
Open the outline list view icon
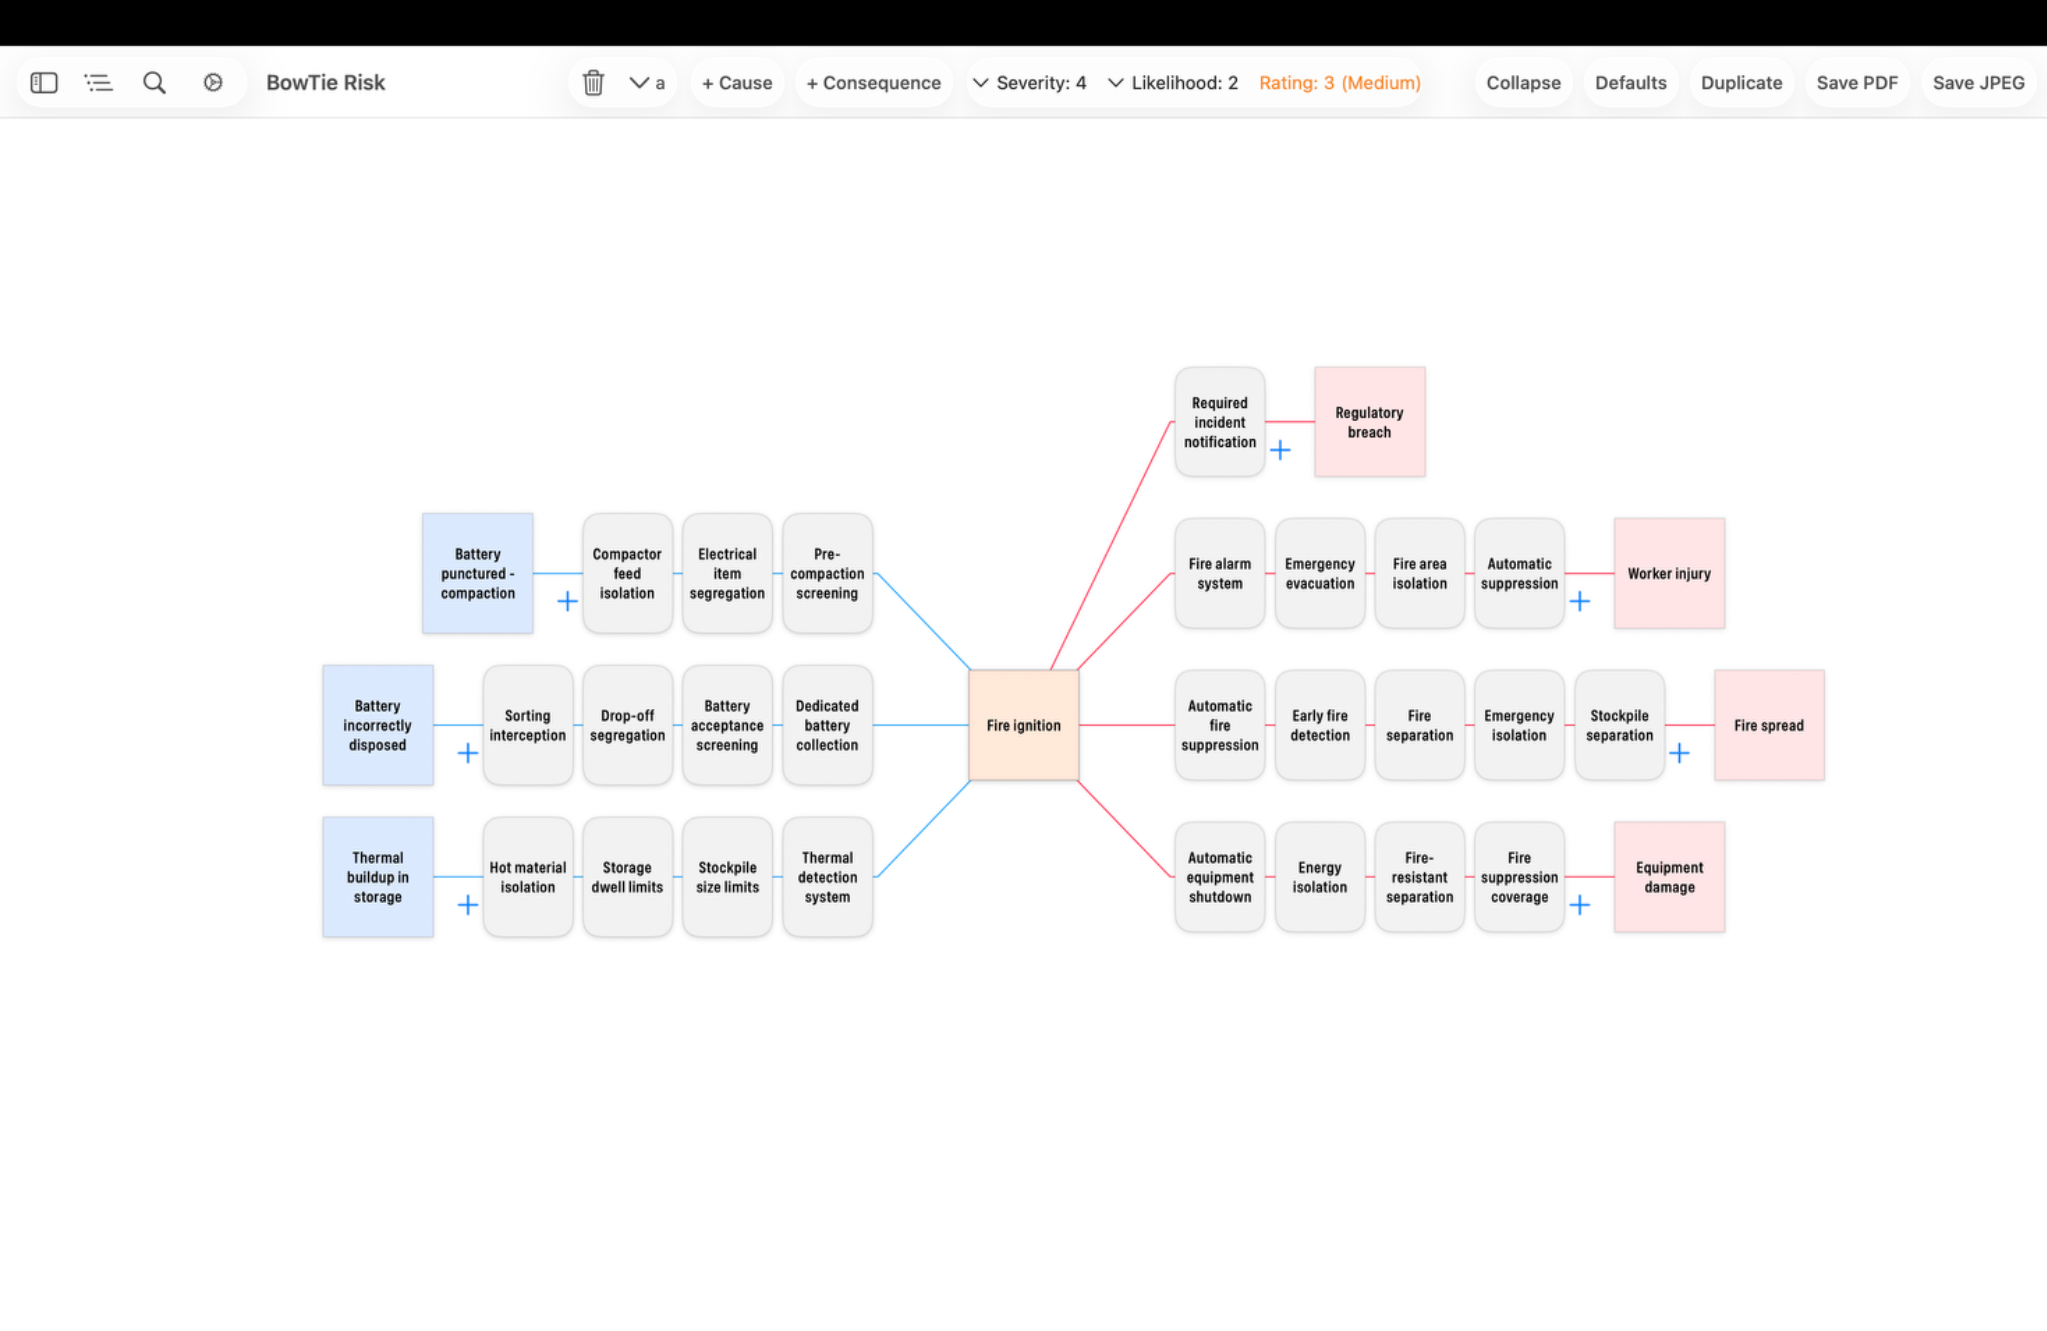click(x=98, y=83)
